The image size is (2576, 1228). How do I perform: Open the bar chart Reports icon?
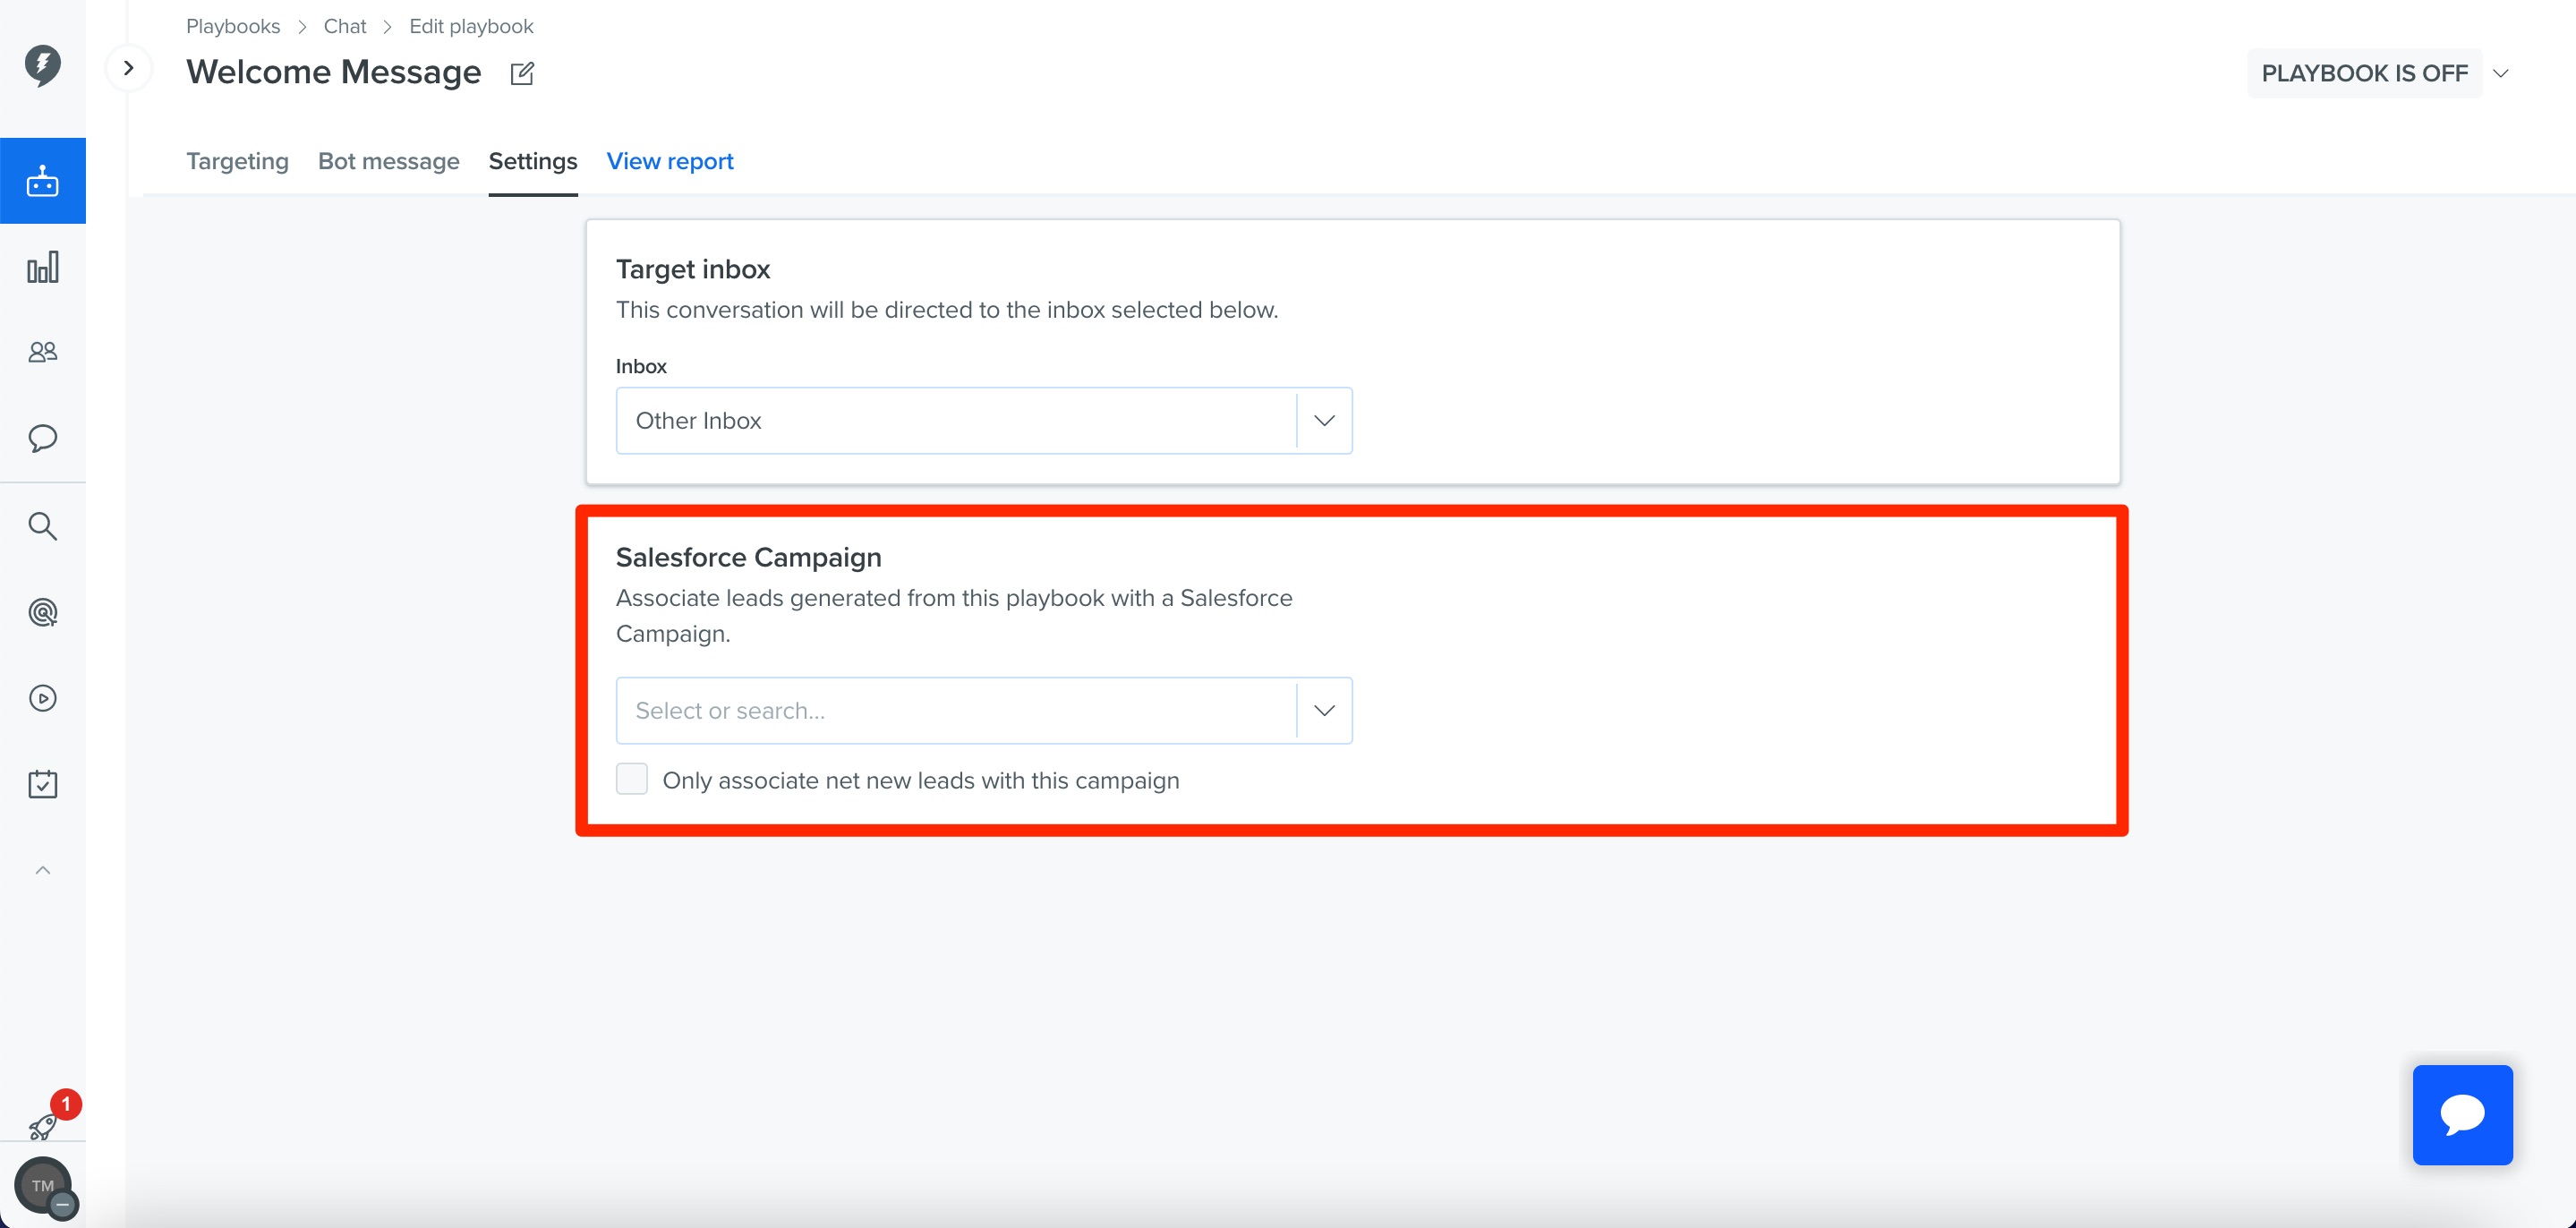coord(42,267)
